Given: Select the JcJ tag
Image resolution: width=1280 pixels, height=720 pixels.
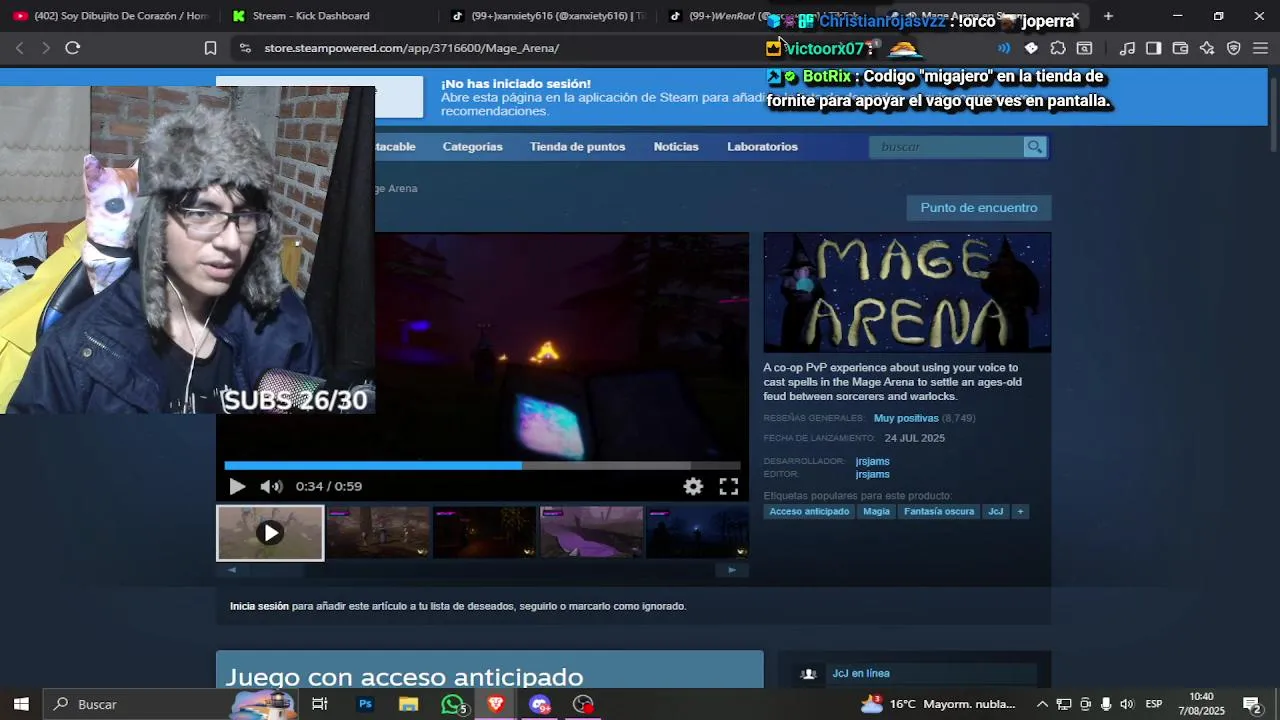Looking at the screenshot, I should tap(995, 512).
